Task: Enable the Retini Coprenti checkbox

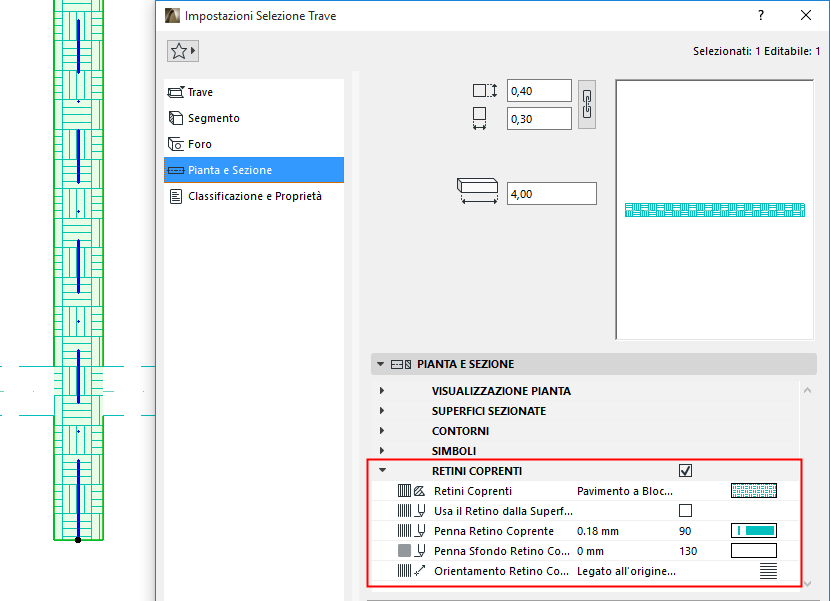Action: click(685, 471)
